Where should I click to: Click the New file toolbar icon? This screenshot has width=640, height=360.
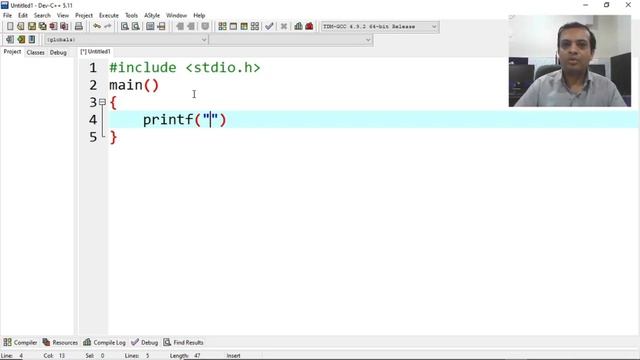(10, 27)
